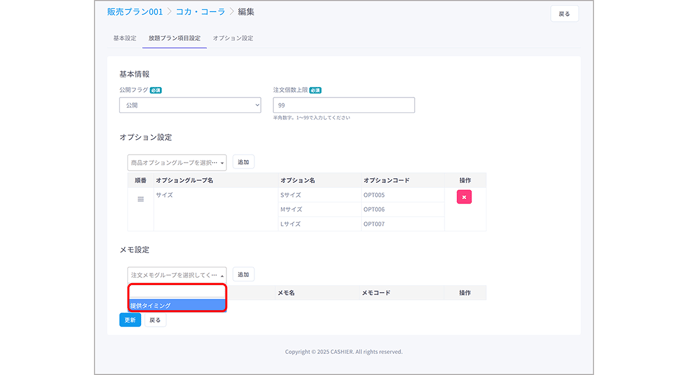Click the bottom 戻る button
The image size is (688, 375).
[155, 320]
